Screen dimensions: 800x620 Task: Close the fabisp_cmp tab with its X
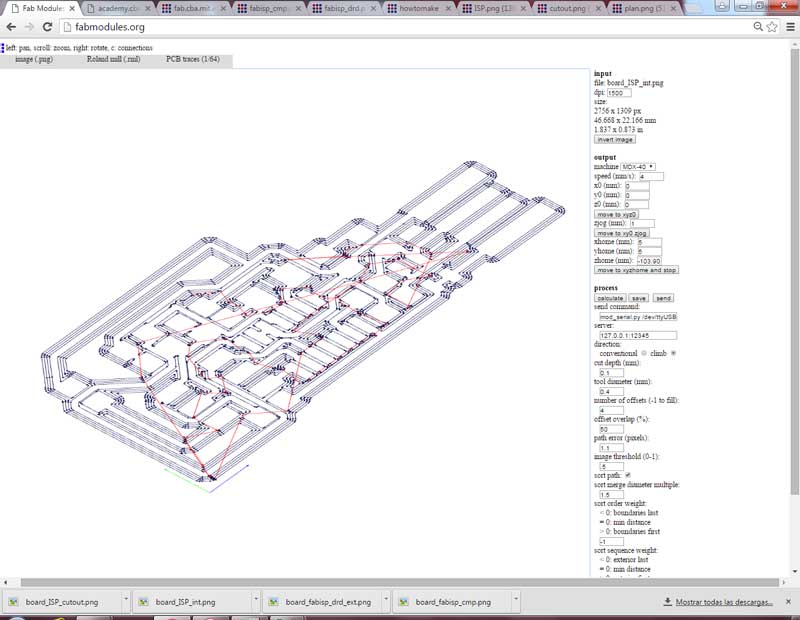coord(298,9)
